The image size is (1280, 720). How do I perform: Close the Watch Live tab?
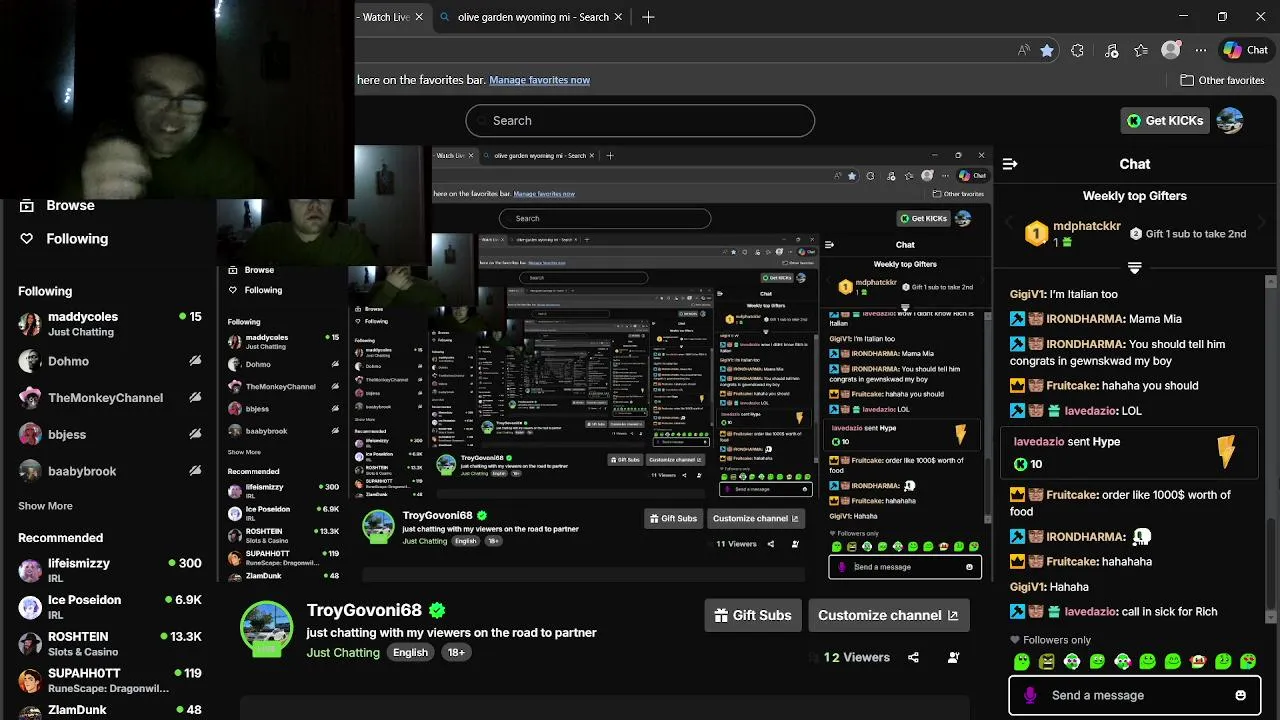click(419, 17)
